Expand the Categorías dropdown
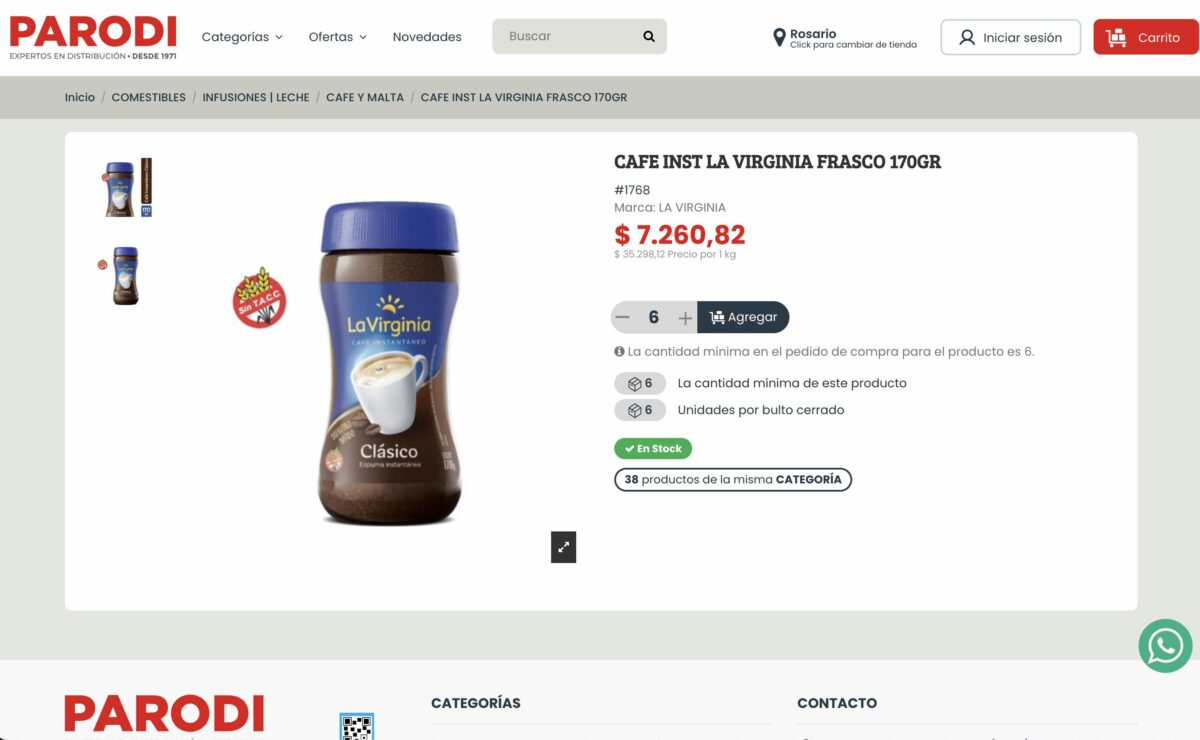Screen dimensions: 1200x740 (242, 37)
